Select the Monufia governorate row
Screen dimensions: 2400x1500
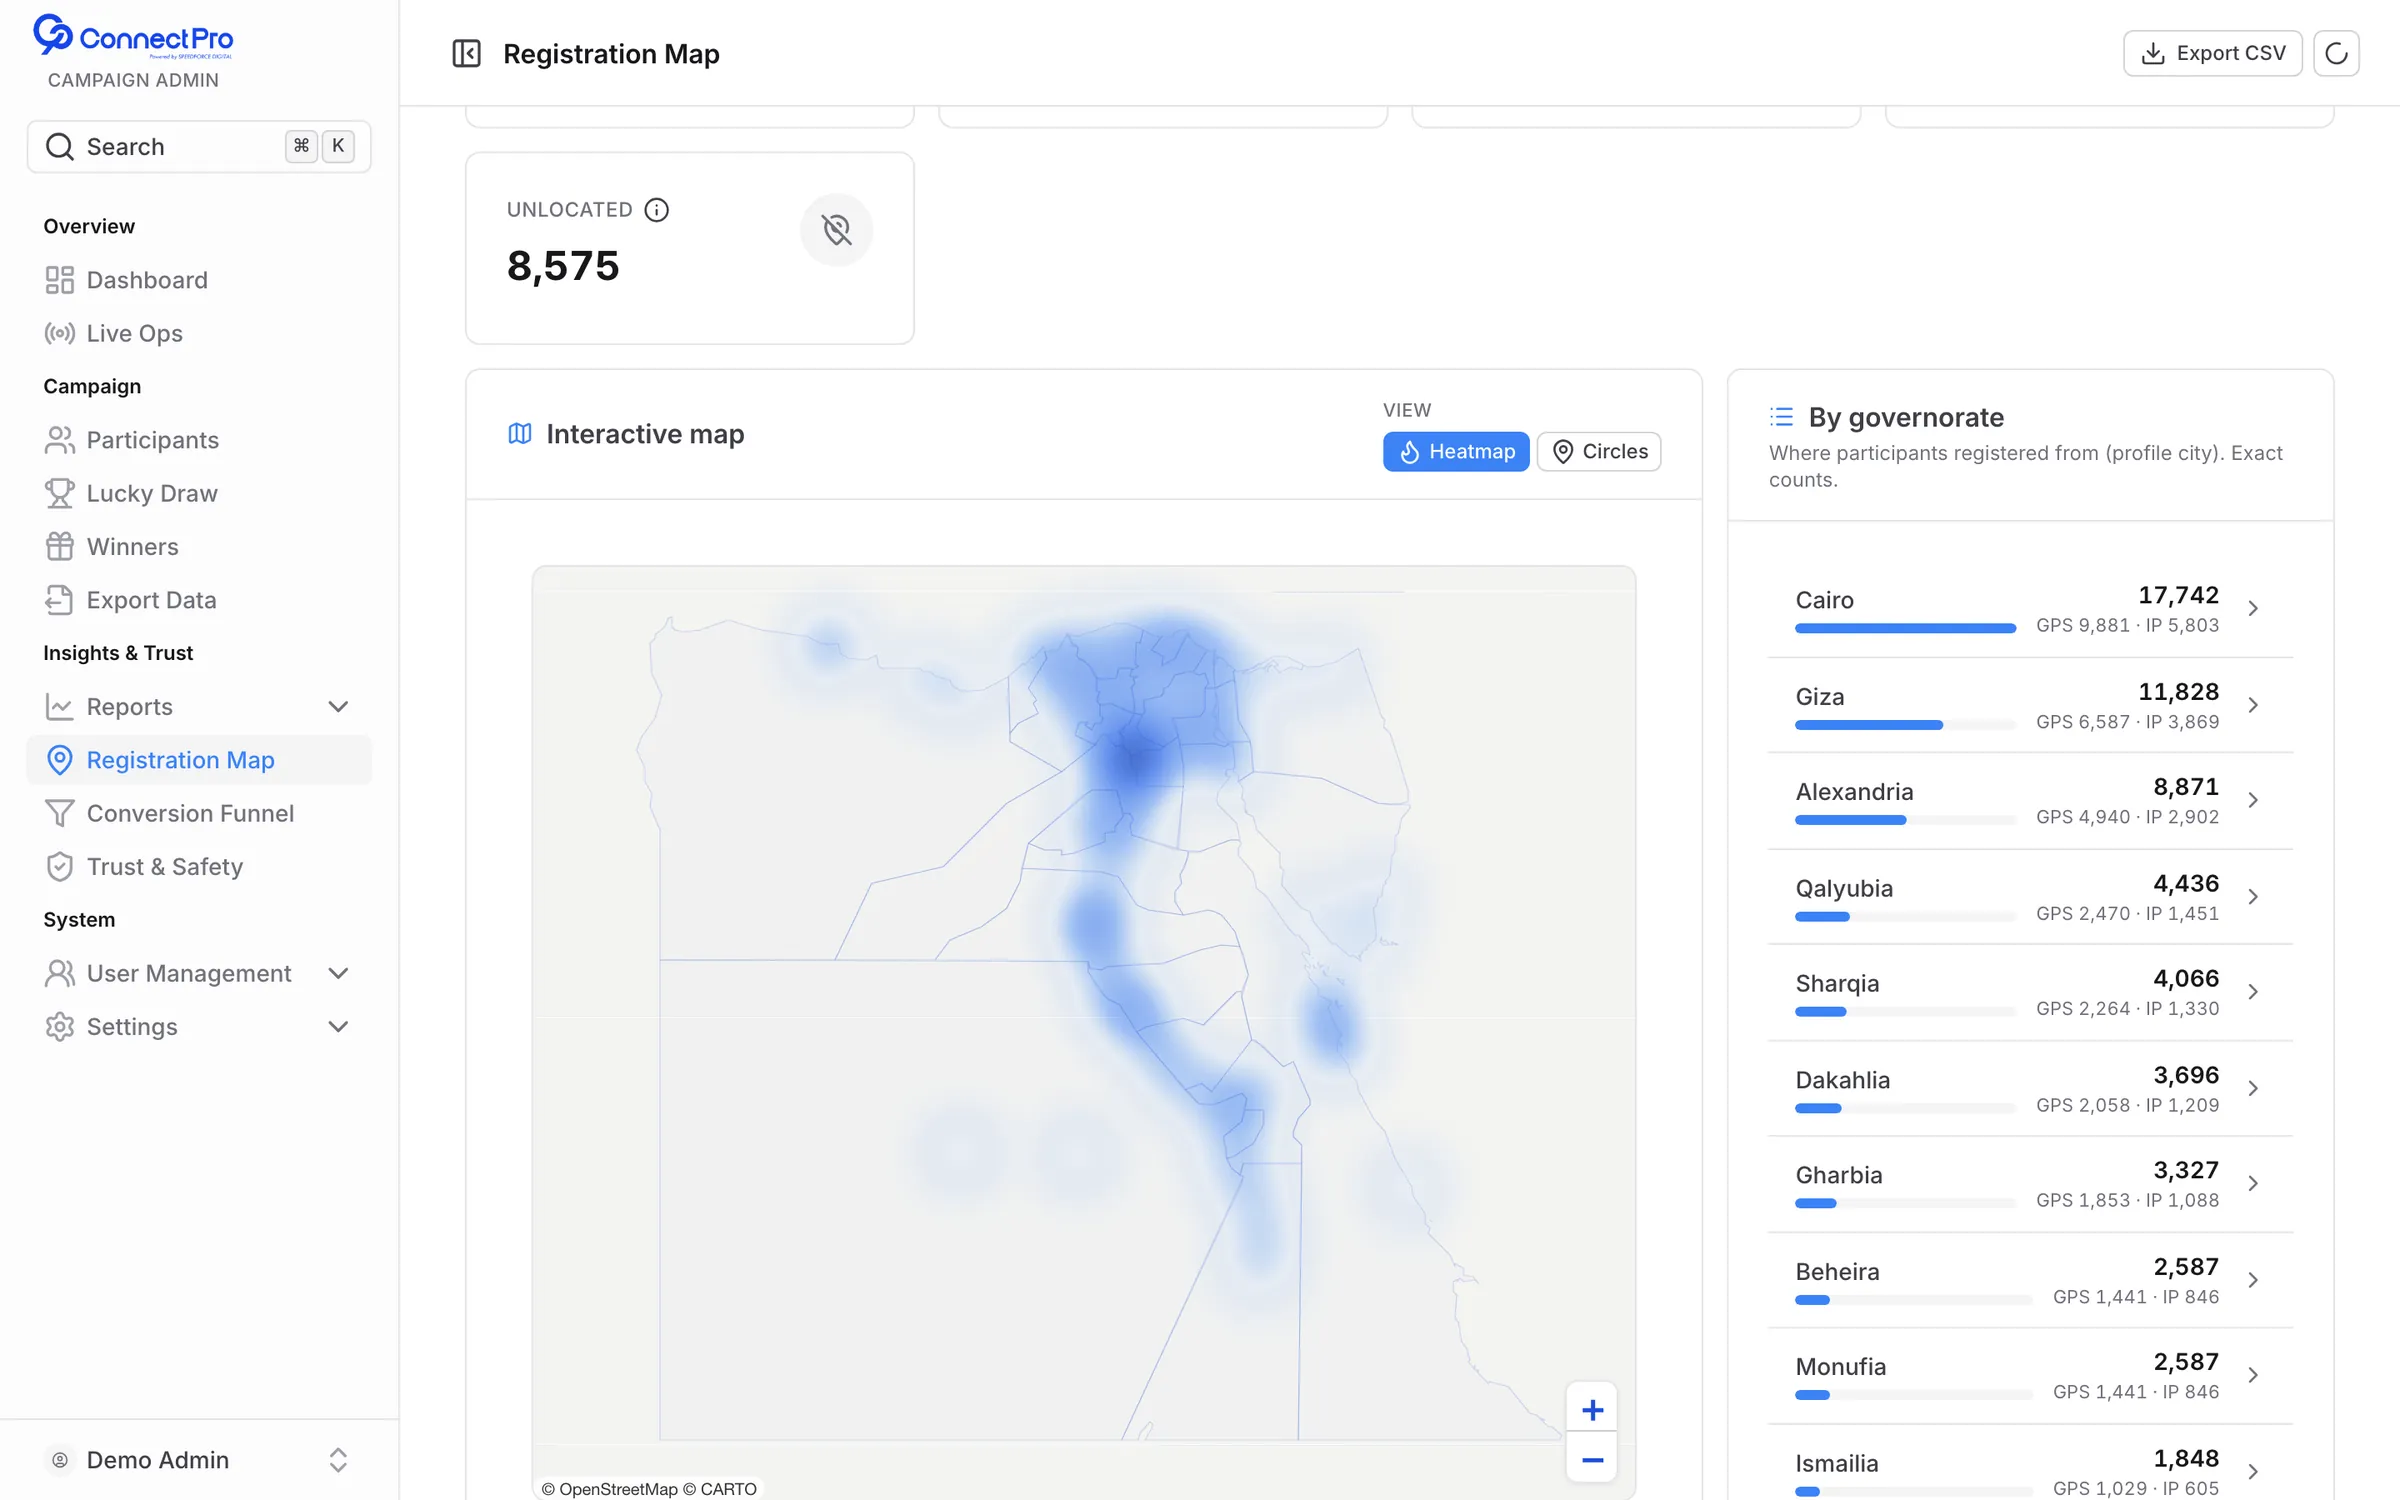[x=2030, y=1376]
